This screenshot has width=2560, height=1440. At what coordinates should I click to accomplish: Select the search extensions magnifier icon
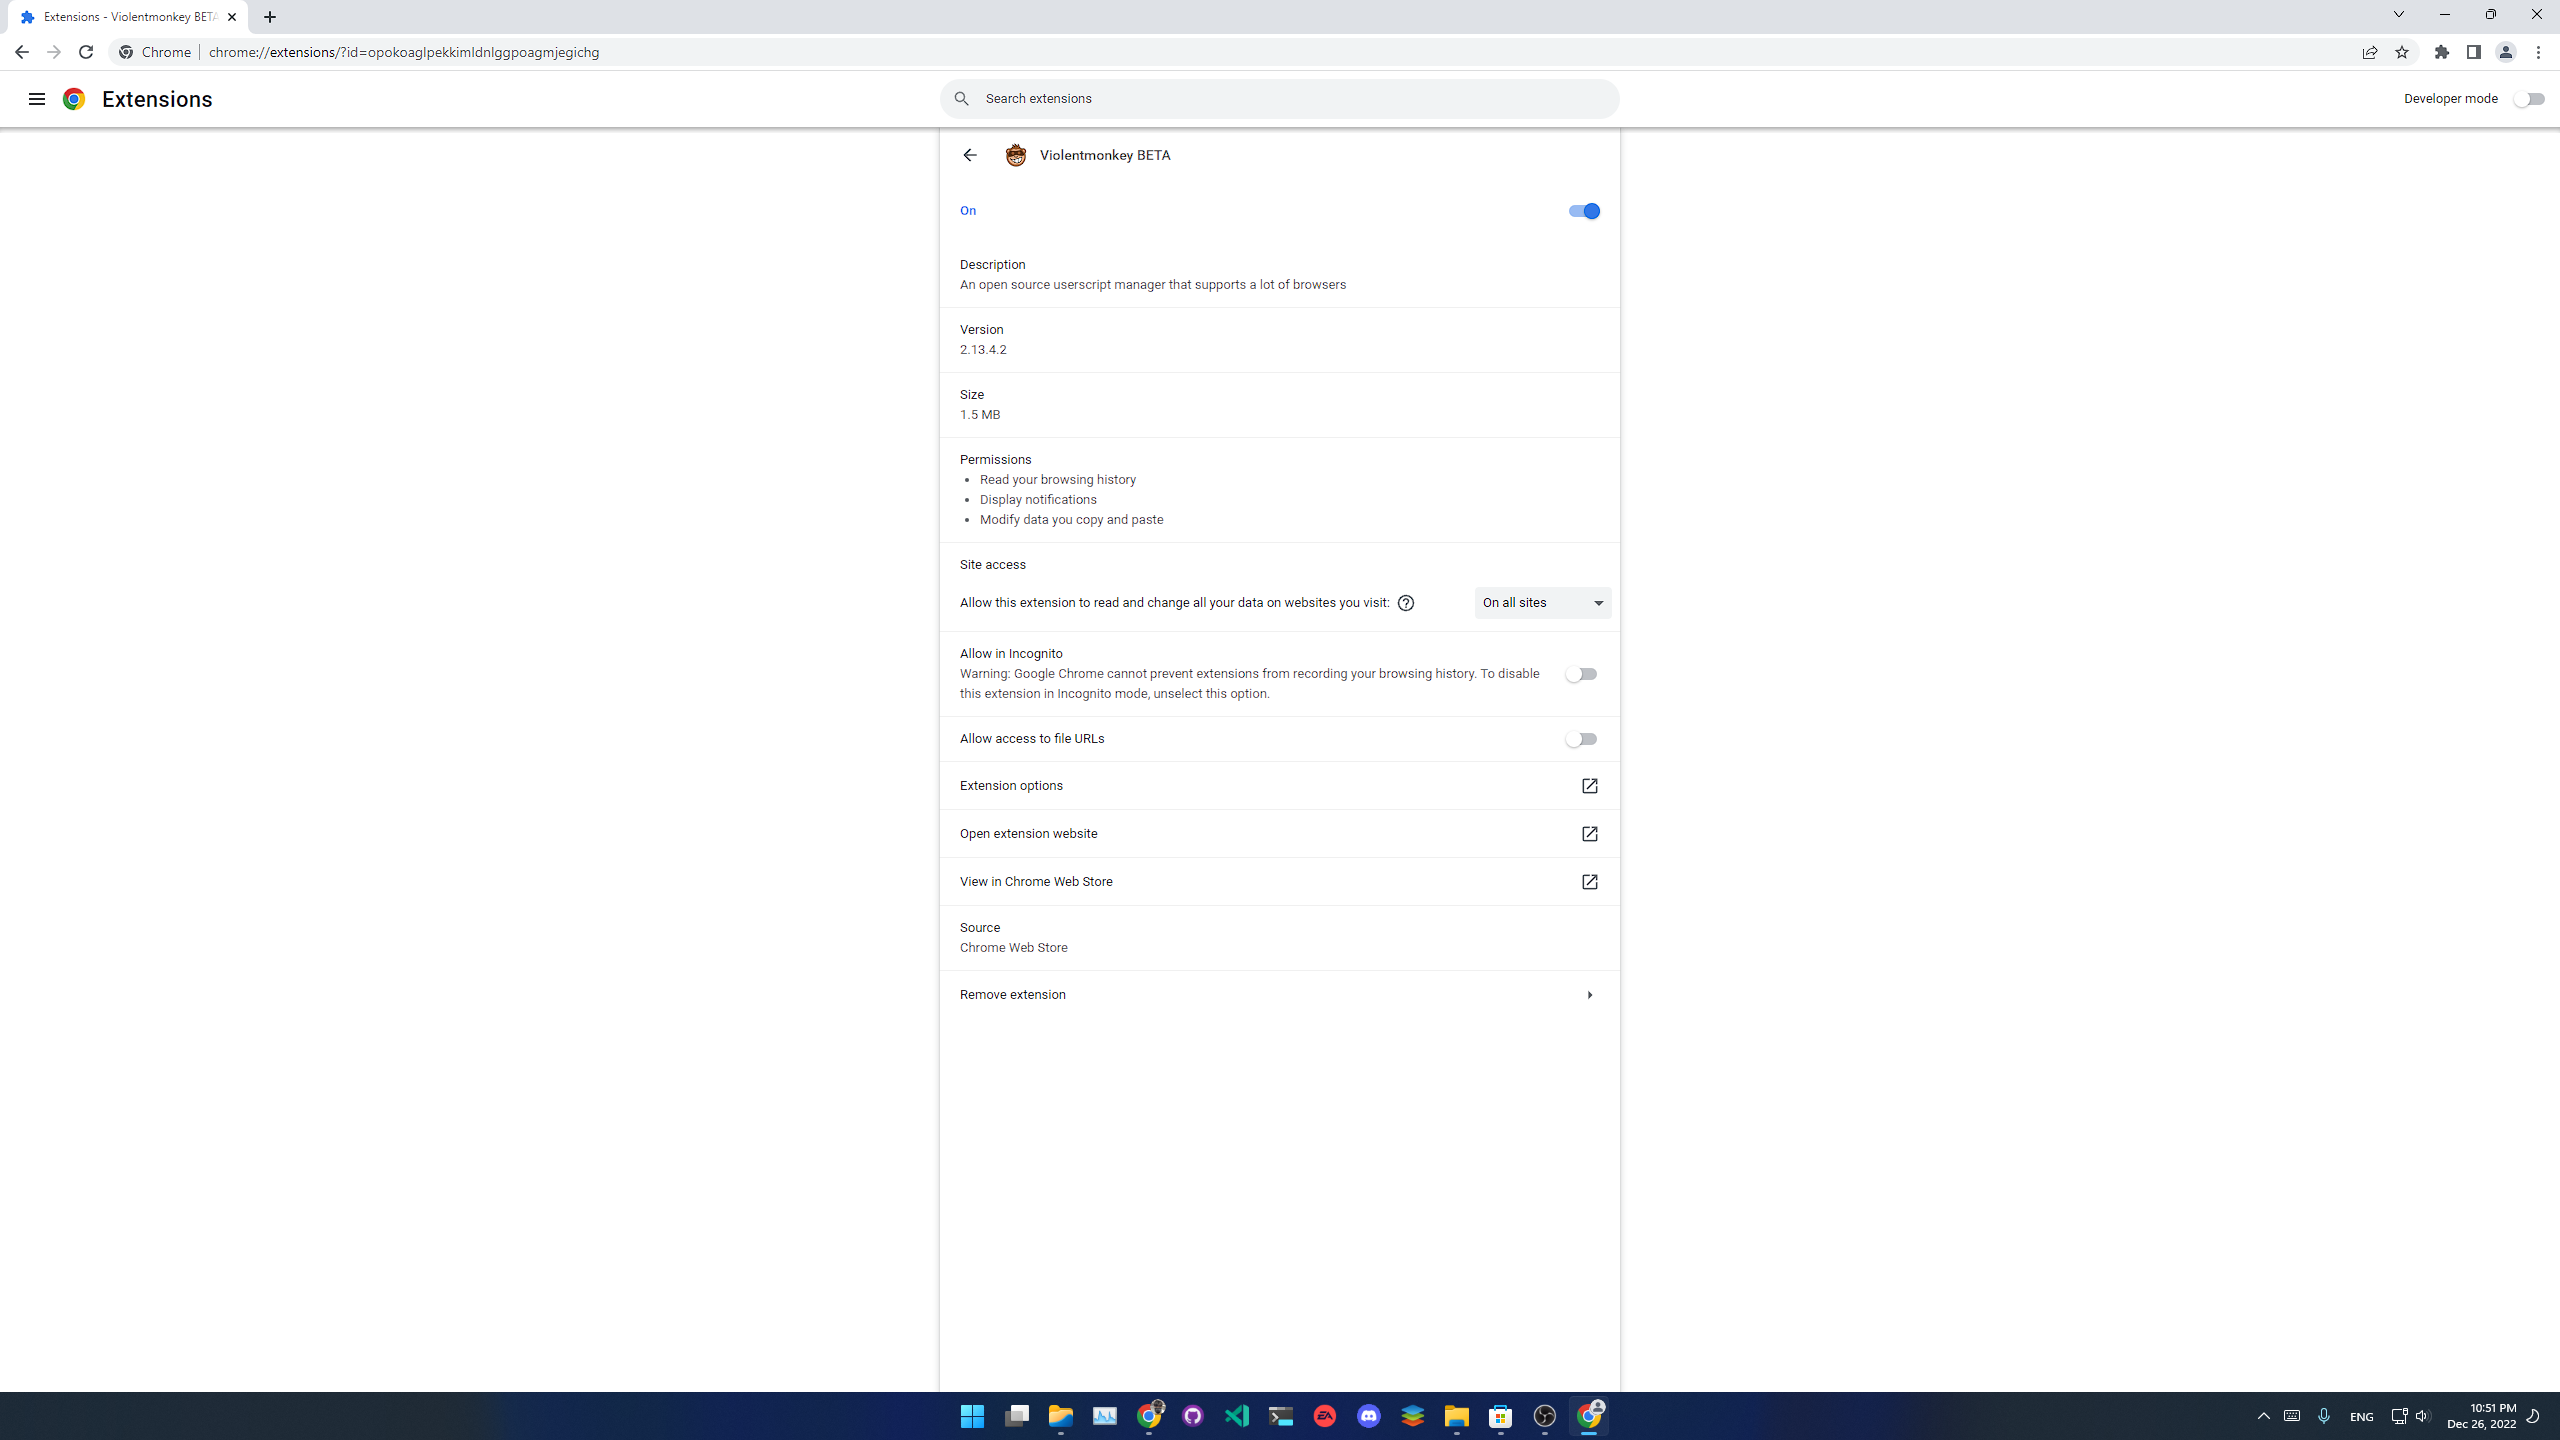click(960, 98)
